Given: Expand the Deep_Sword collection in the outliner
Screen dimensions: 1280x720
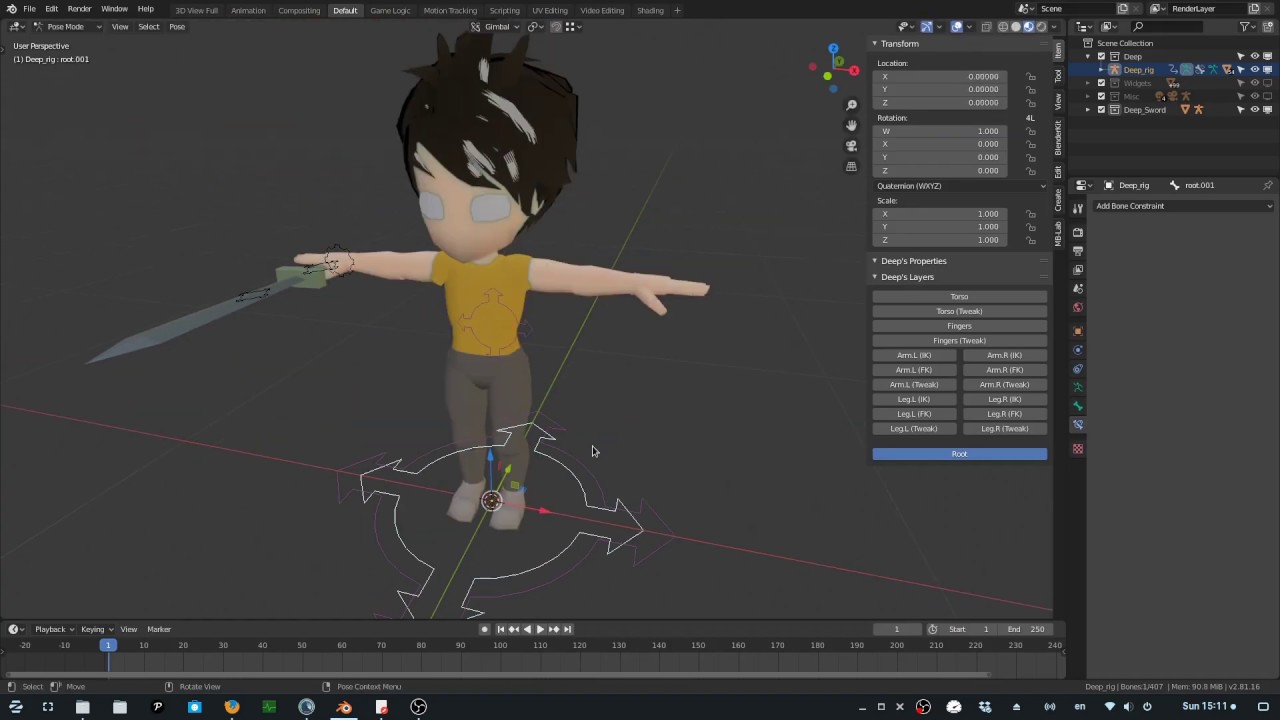Looking at the screenshot, I should click(x=1089, y=110).
